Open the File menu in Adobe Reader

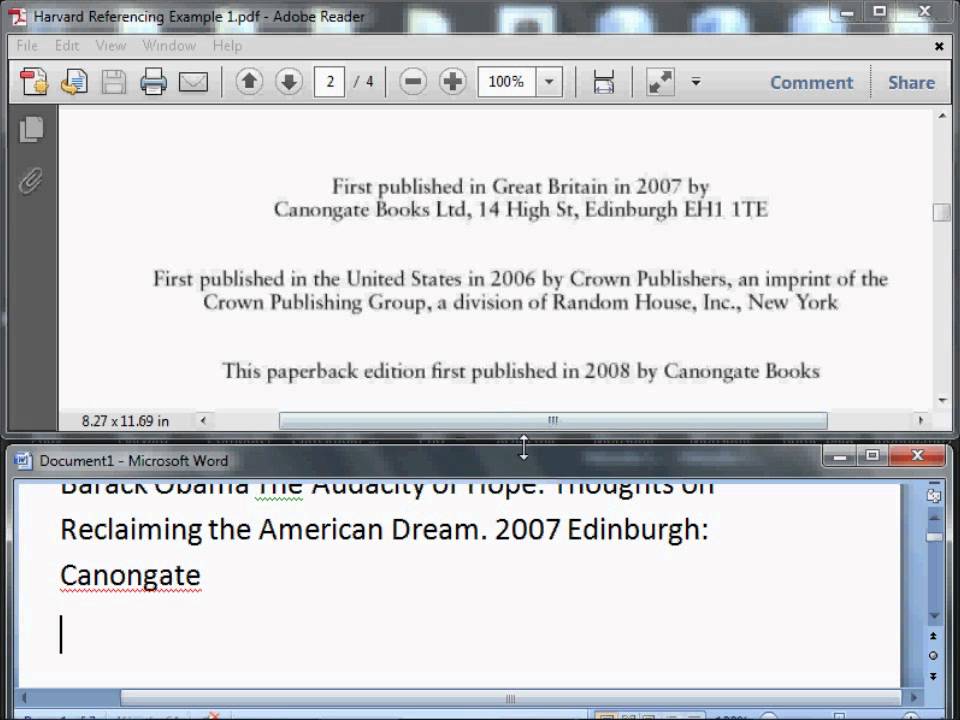(x=27, y=45)
